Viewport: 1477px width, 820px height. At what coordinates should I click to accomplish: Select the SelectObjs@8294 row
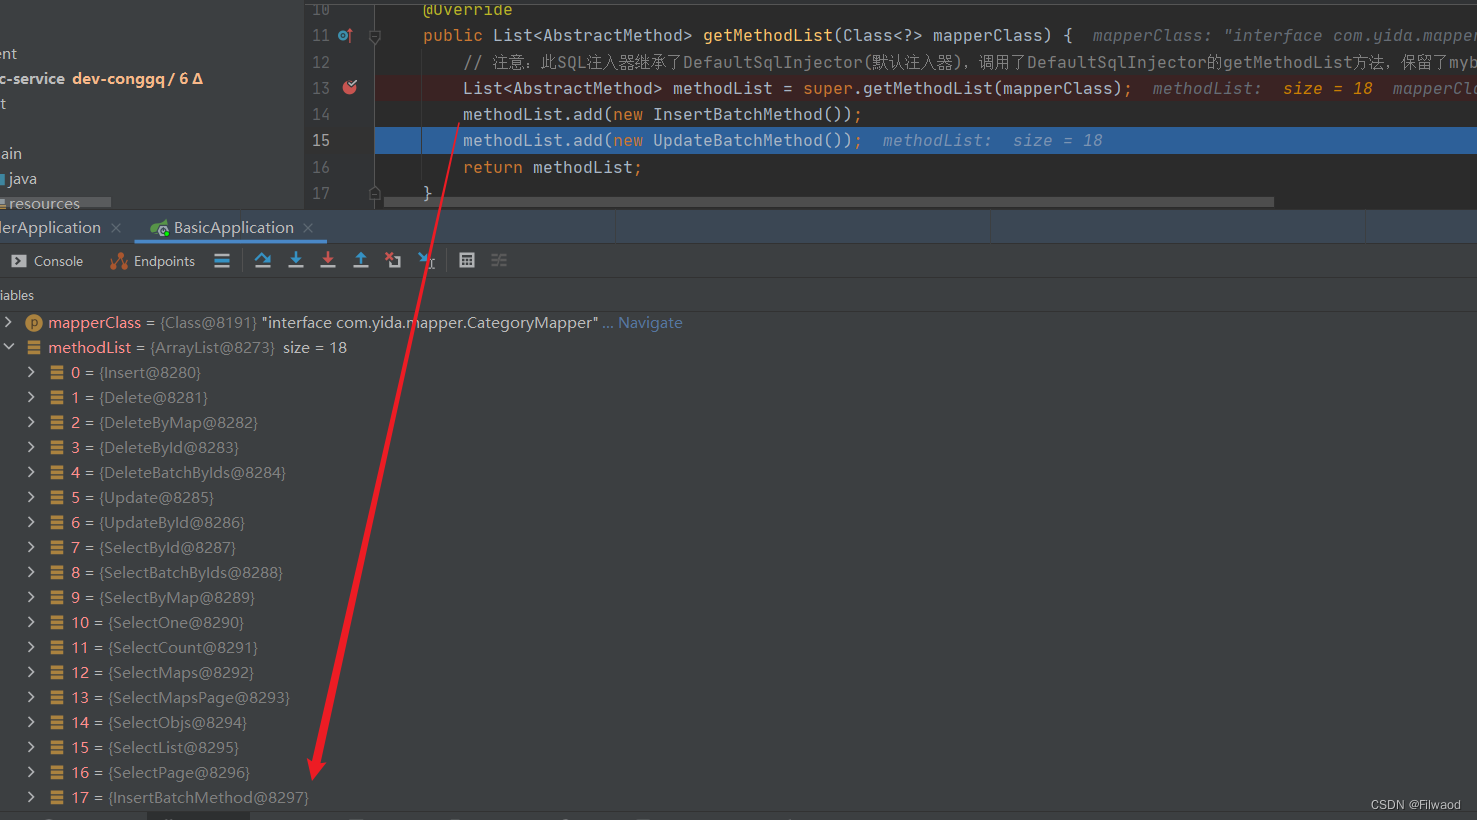pos(738,723)
